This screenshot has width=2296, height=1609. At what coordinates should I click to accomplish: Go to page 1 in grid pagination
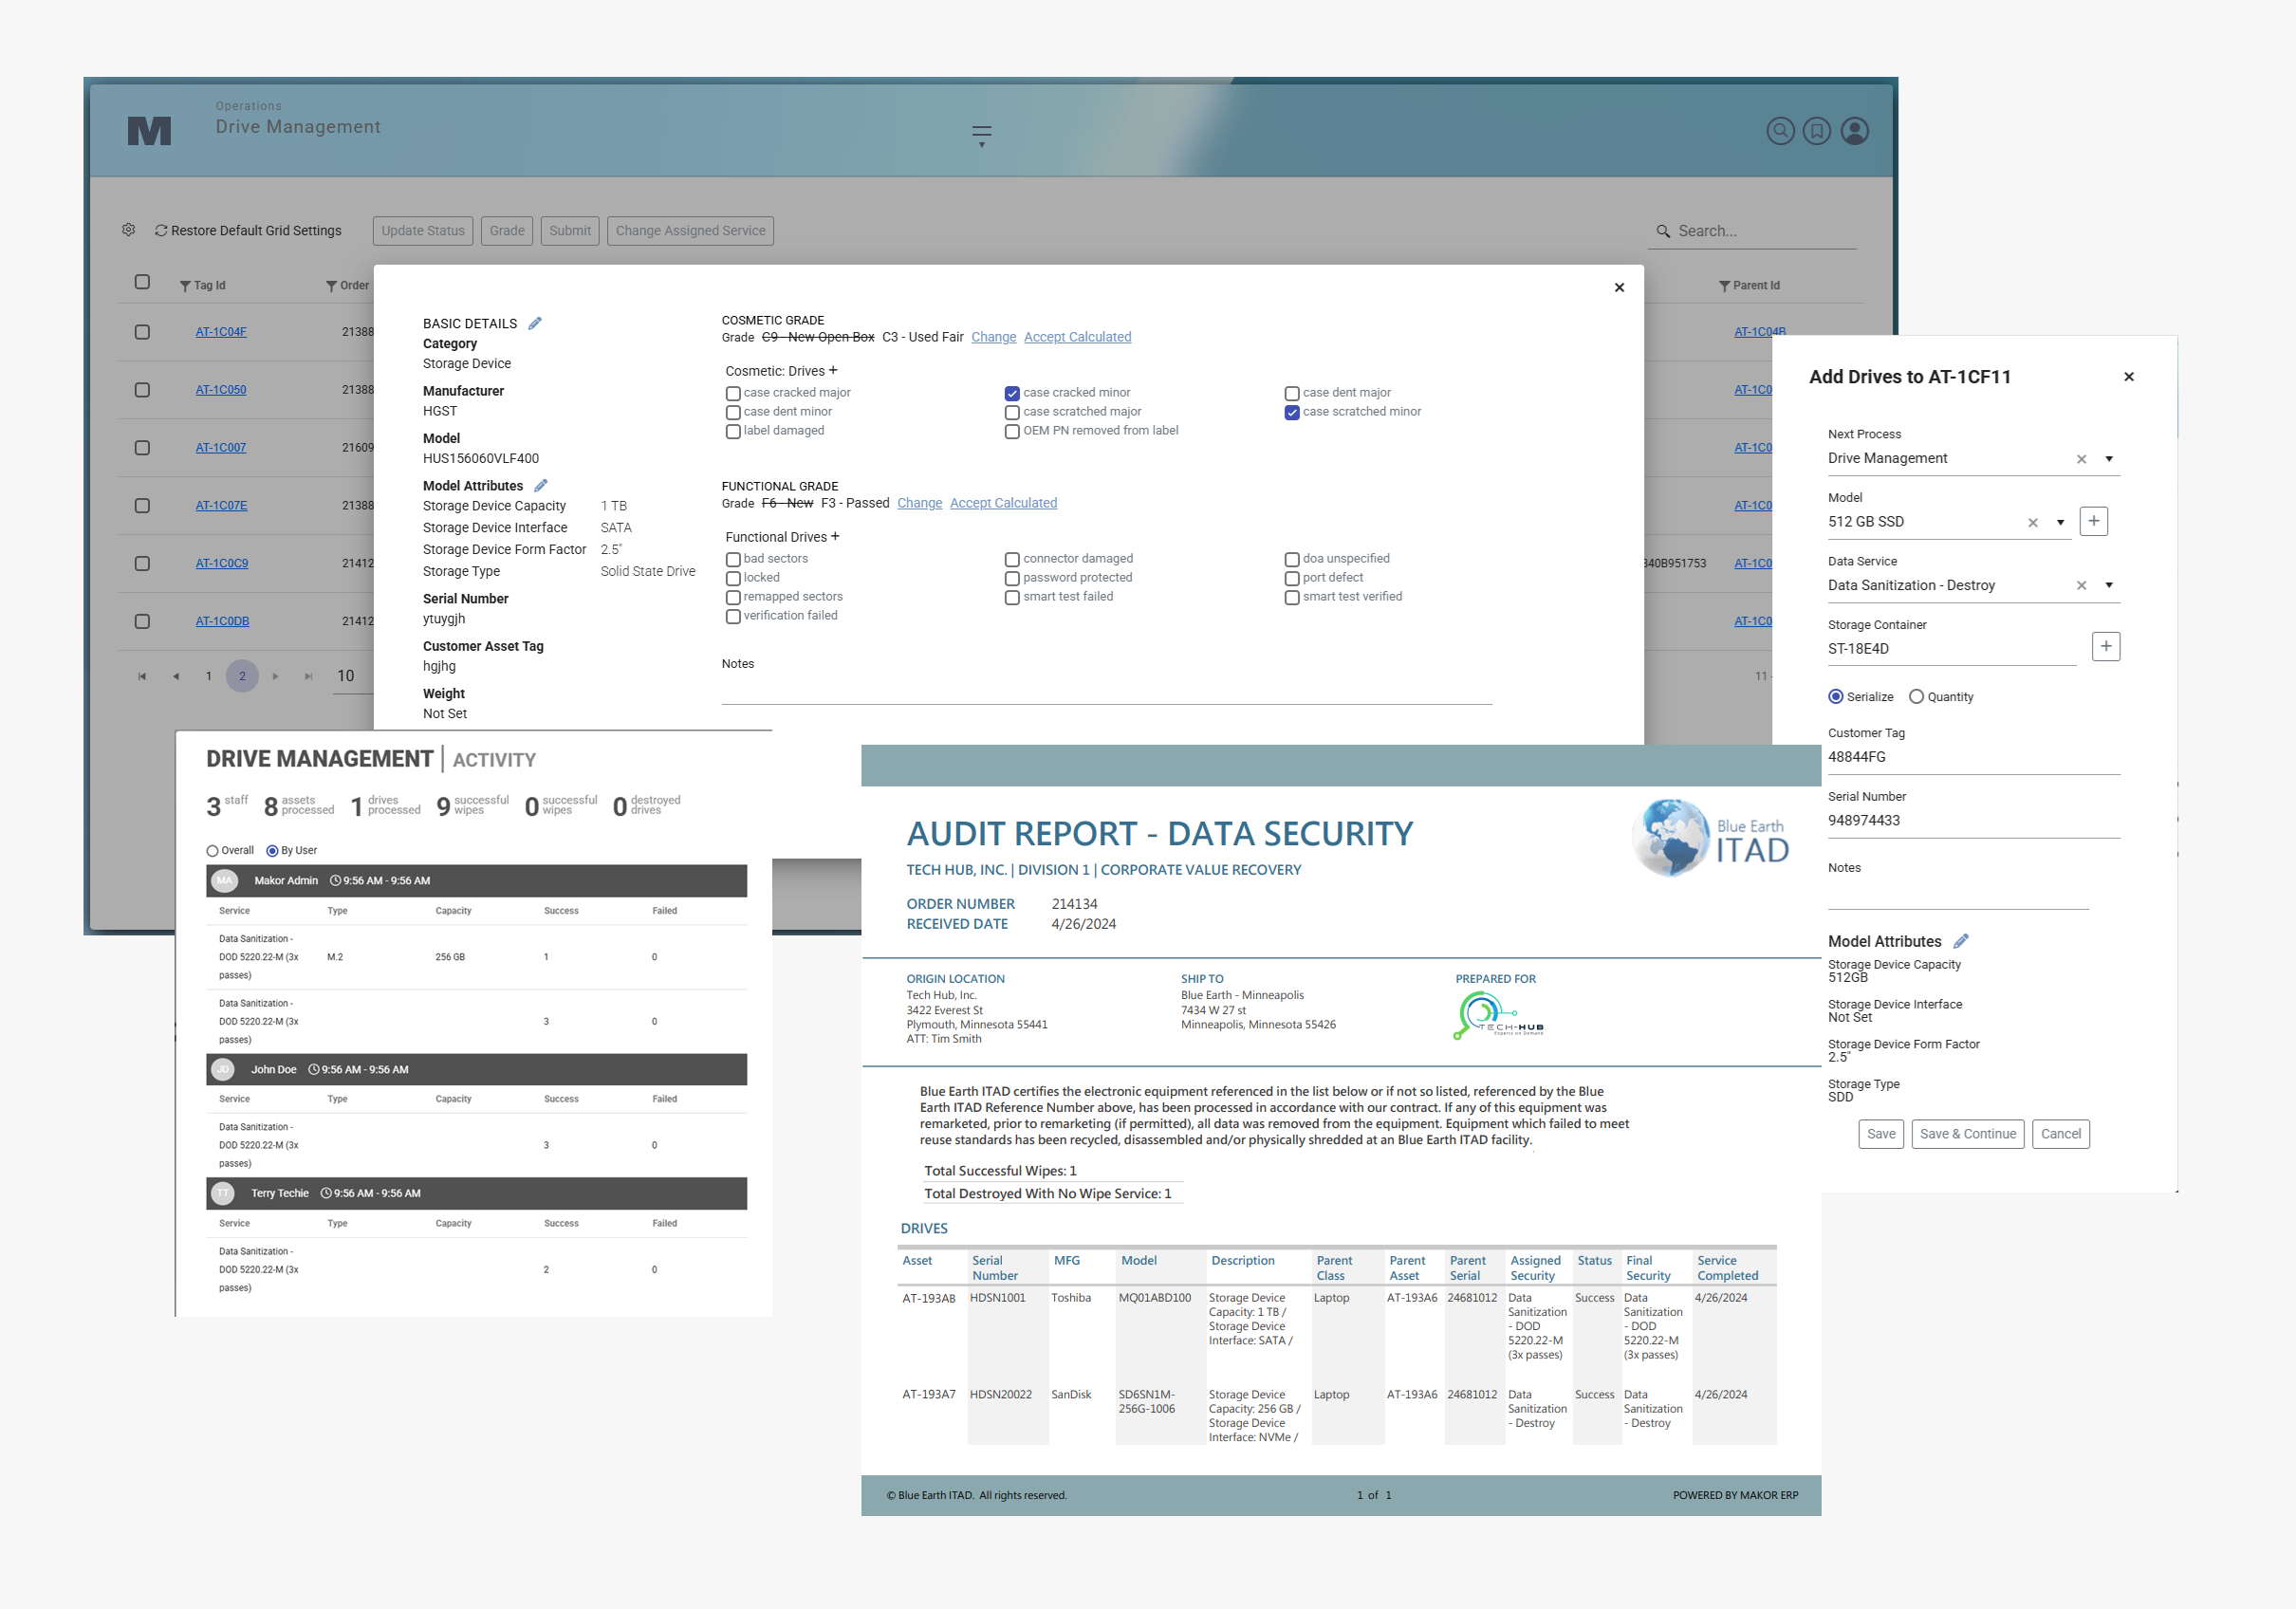(208, 676)
